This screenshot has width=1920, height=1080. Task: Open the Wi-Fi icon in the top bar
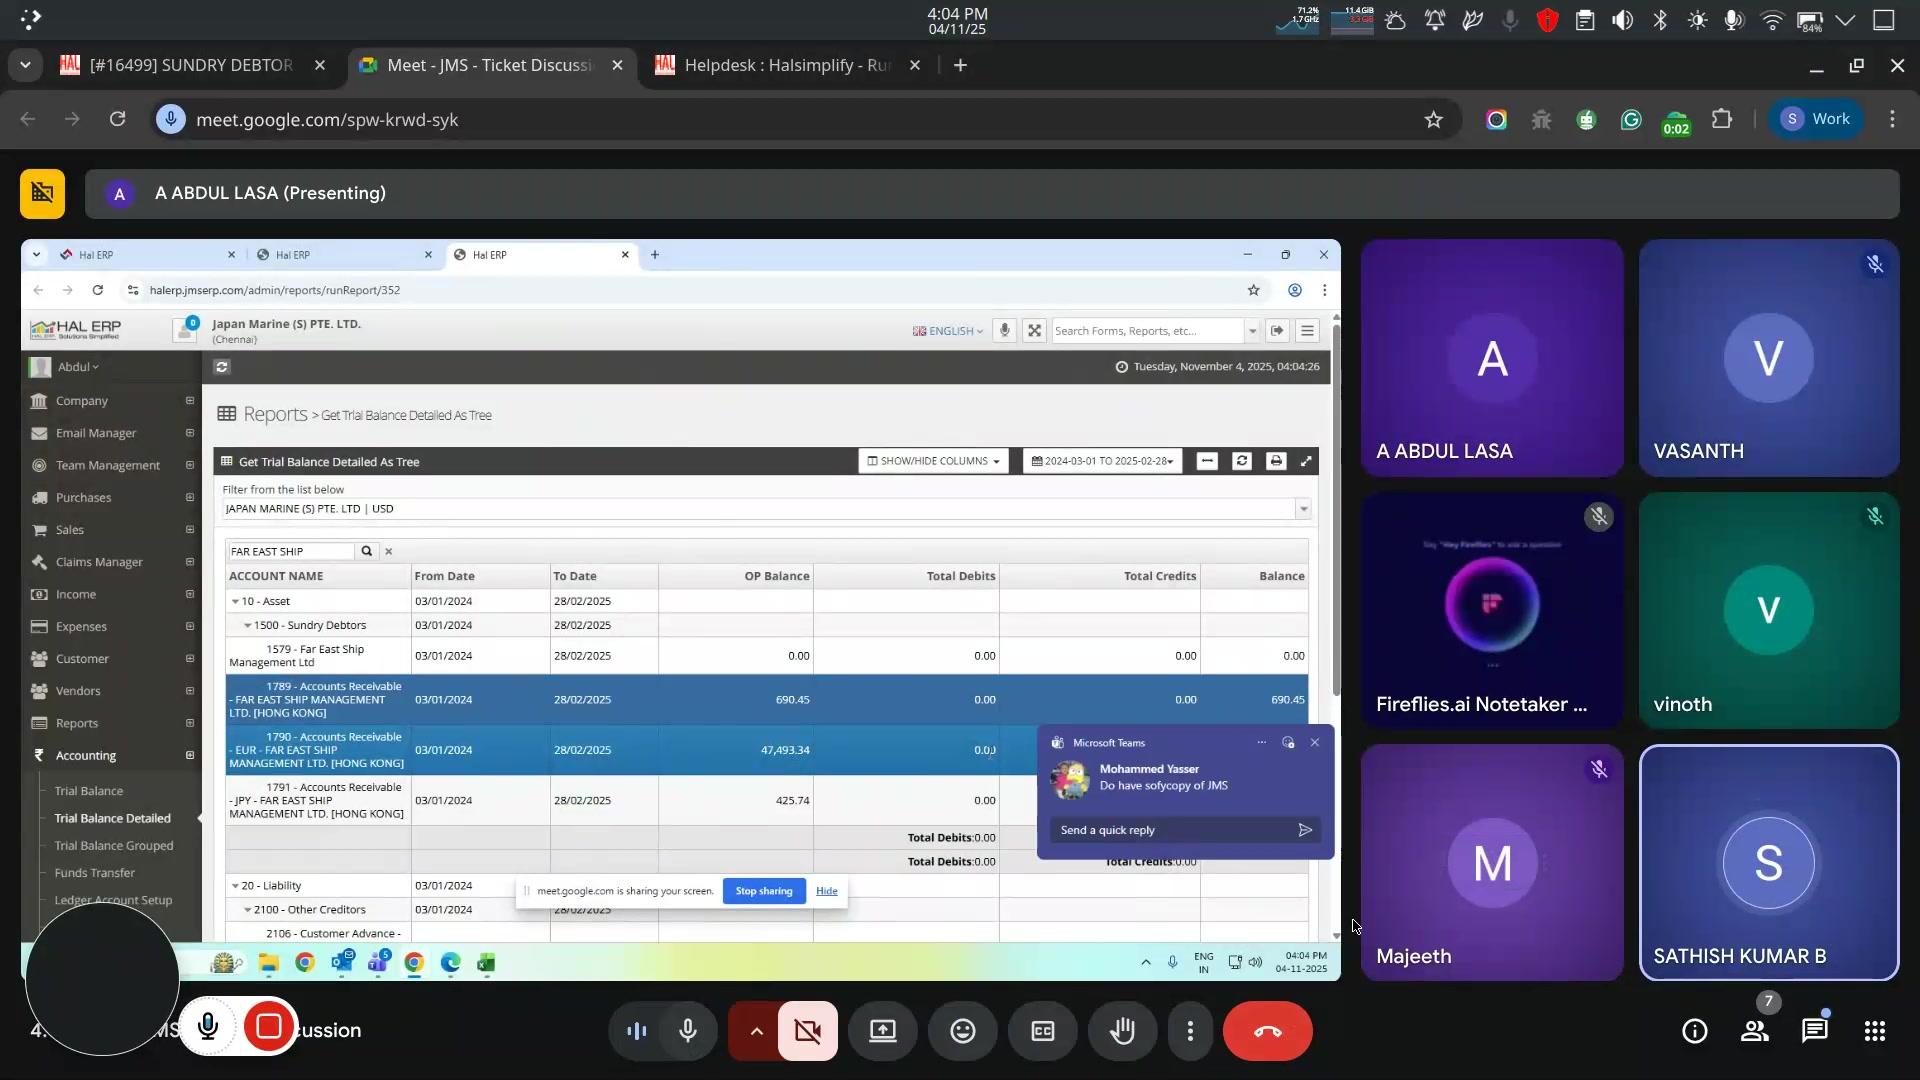point(1772,20)
